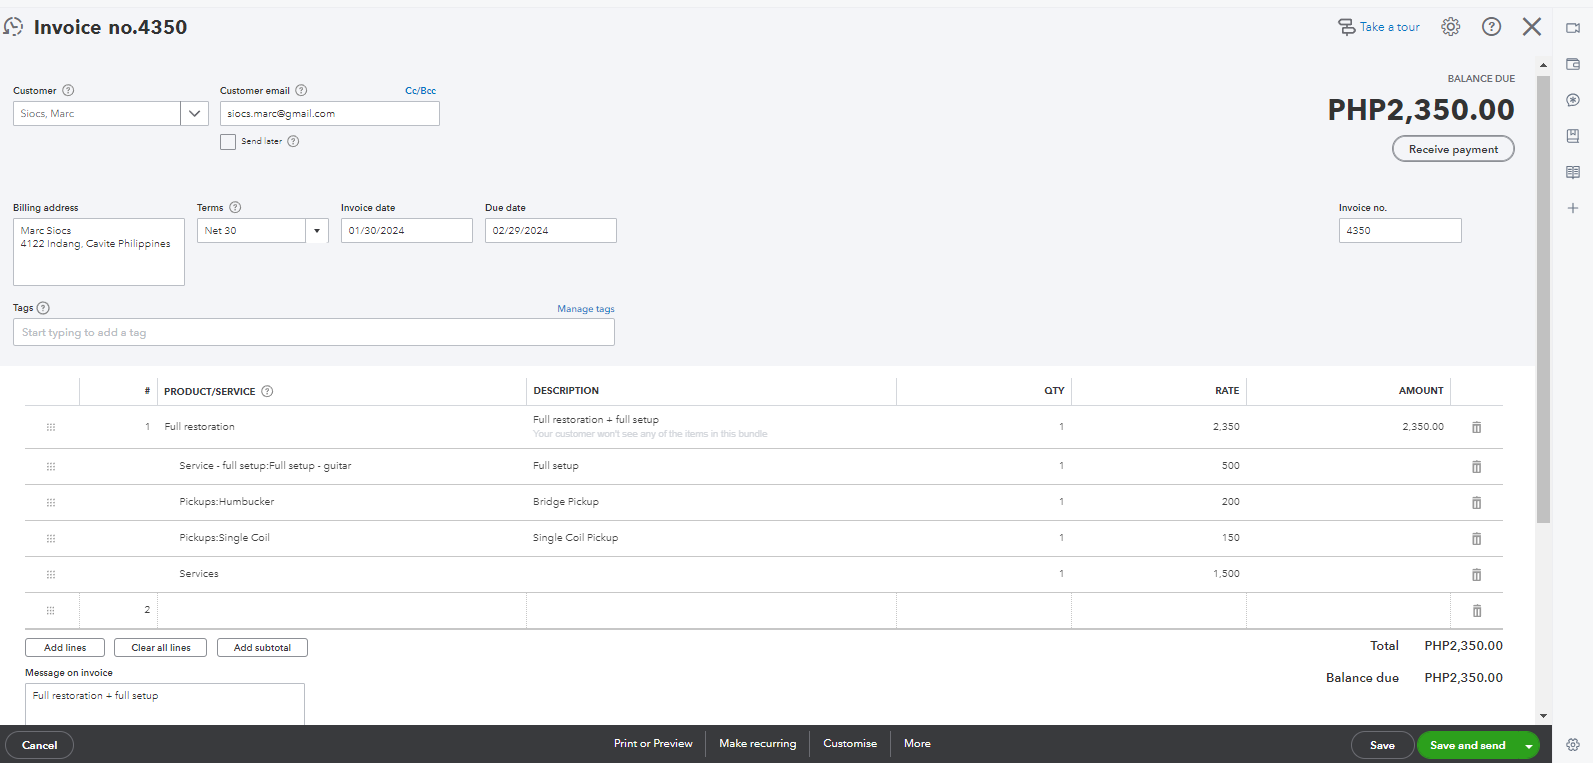This screenshot has height=763, width=1593.
Task: Open the invoice settings gear icon
Action: (1450, 27)
